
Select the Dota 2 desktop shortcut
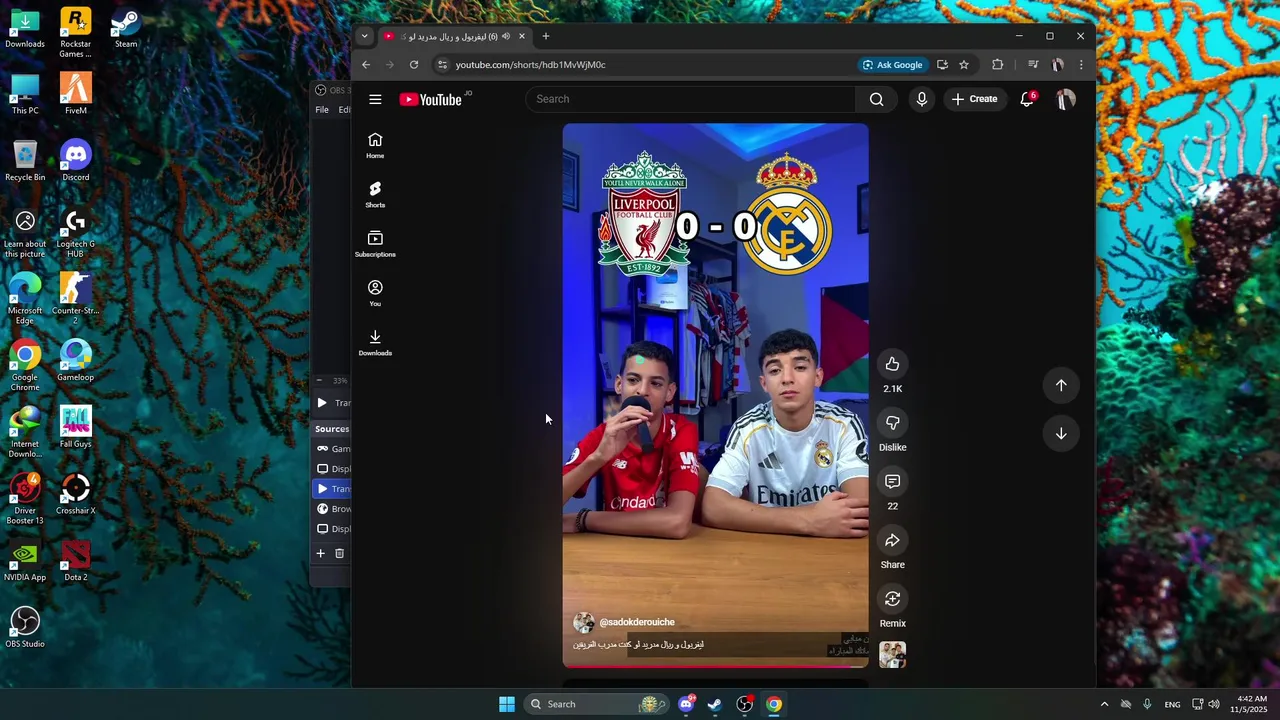76,561
